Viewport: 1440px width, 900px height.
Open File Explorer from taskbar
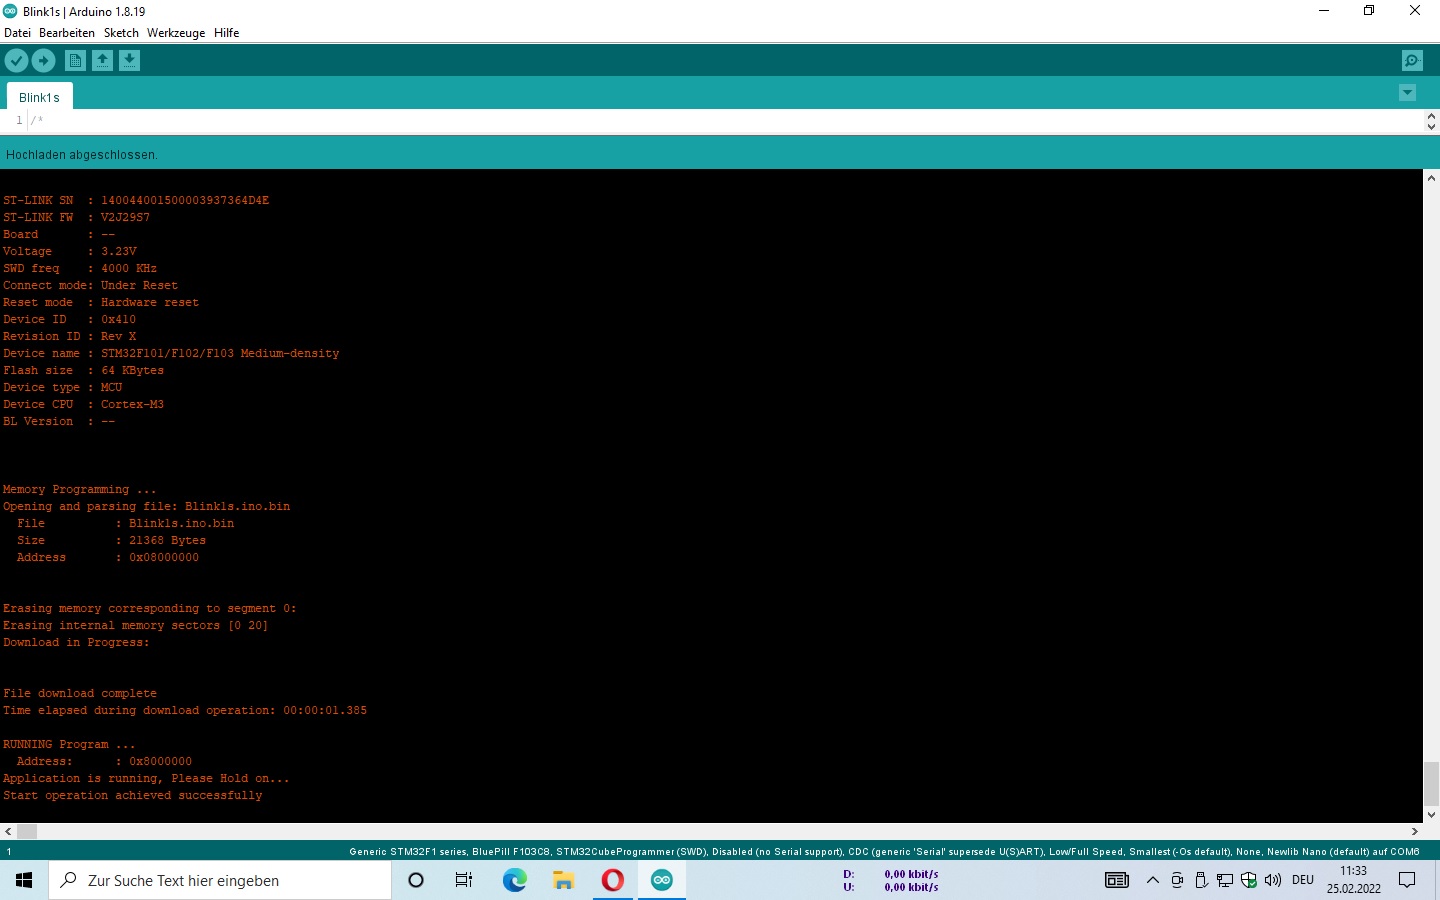(563, 880)
